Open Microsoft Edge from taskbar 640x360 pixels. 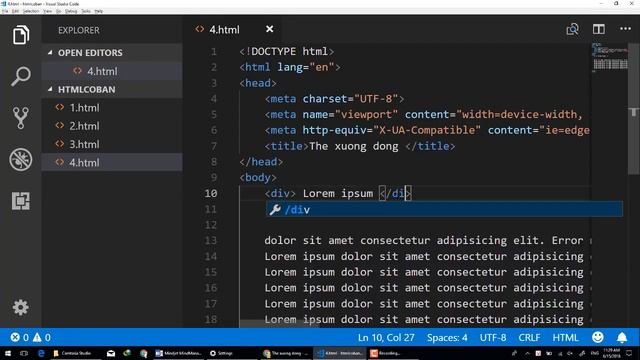pyautogui.click(x=41, y=353)
